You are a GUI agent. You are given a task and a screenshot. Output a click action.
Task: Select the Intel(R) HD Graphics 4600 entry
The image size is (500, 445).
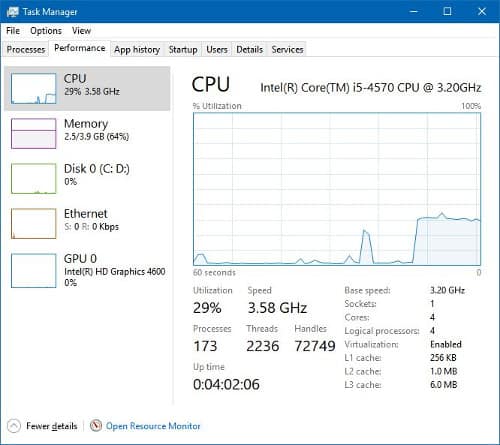point(87,270)
